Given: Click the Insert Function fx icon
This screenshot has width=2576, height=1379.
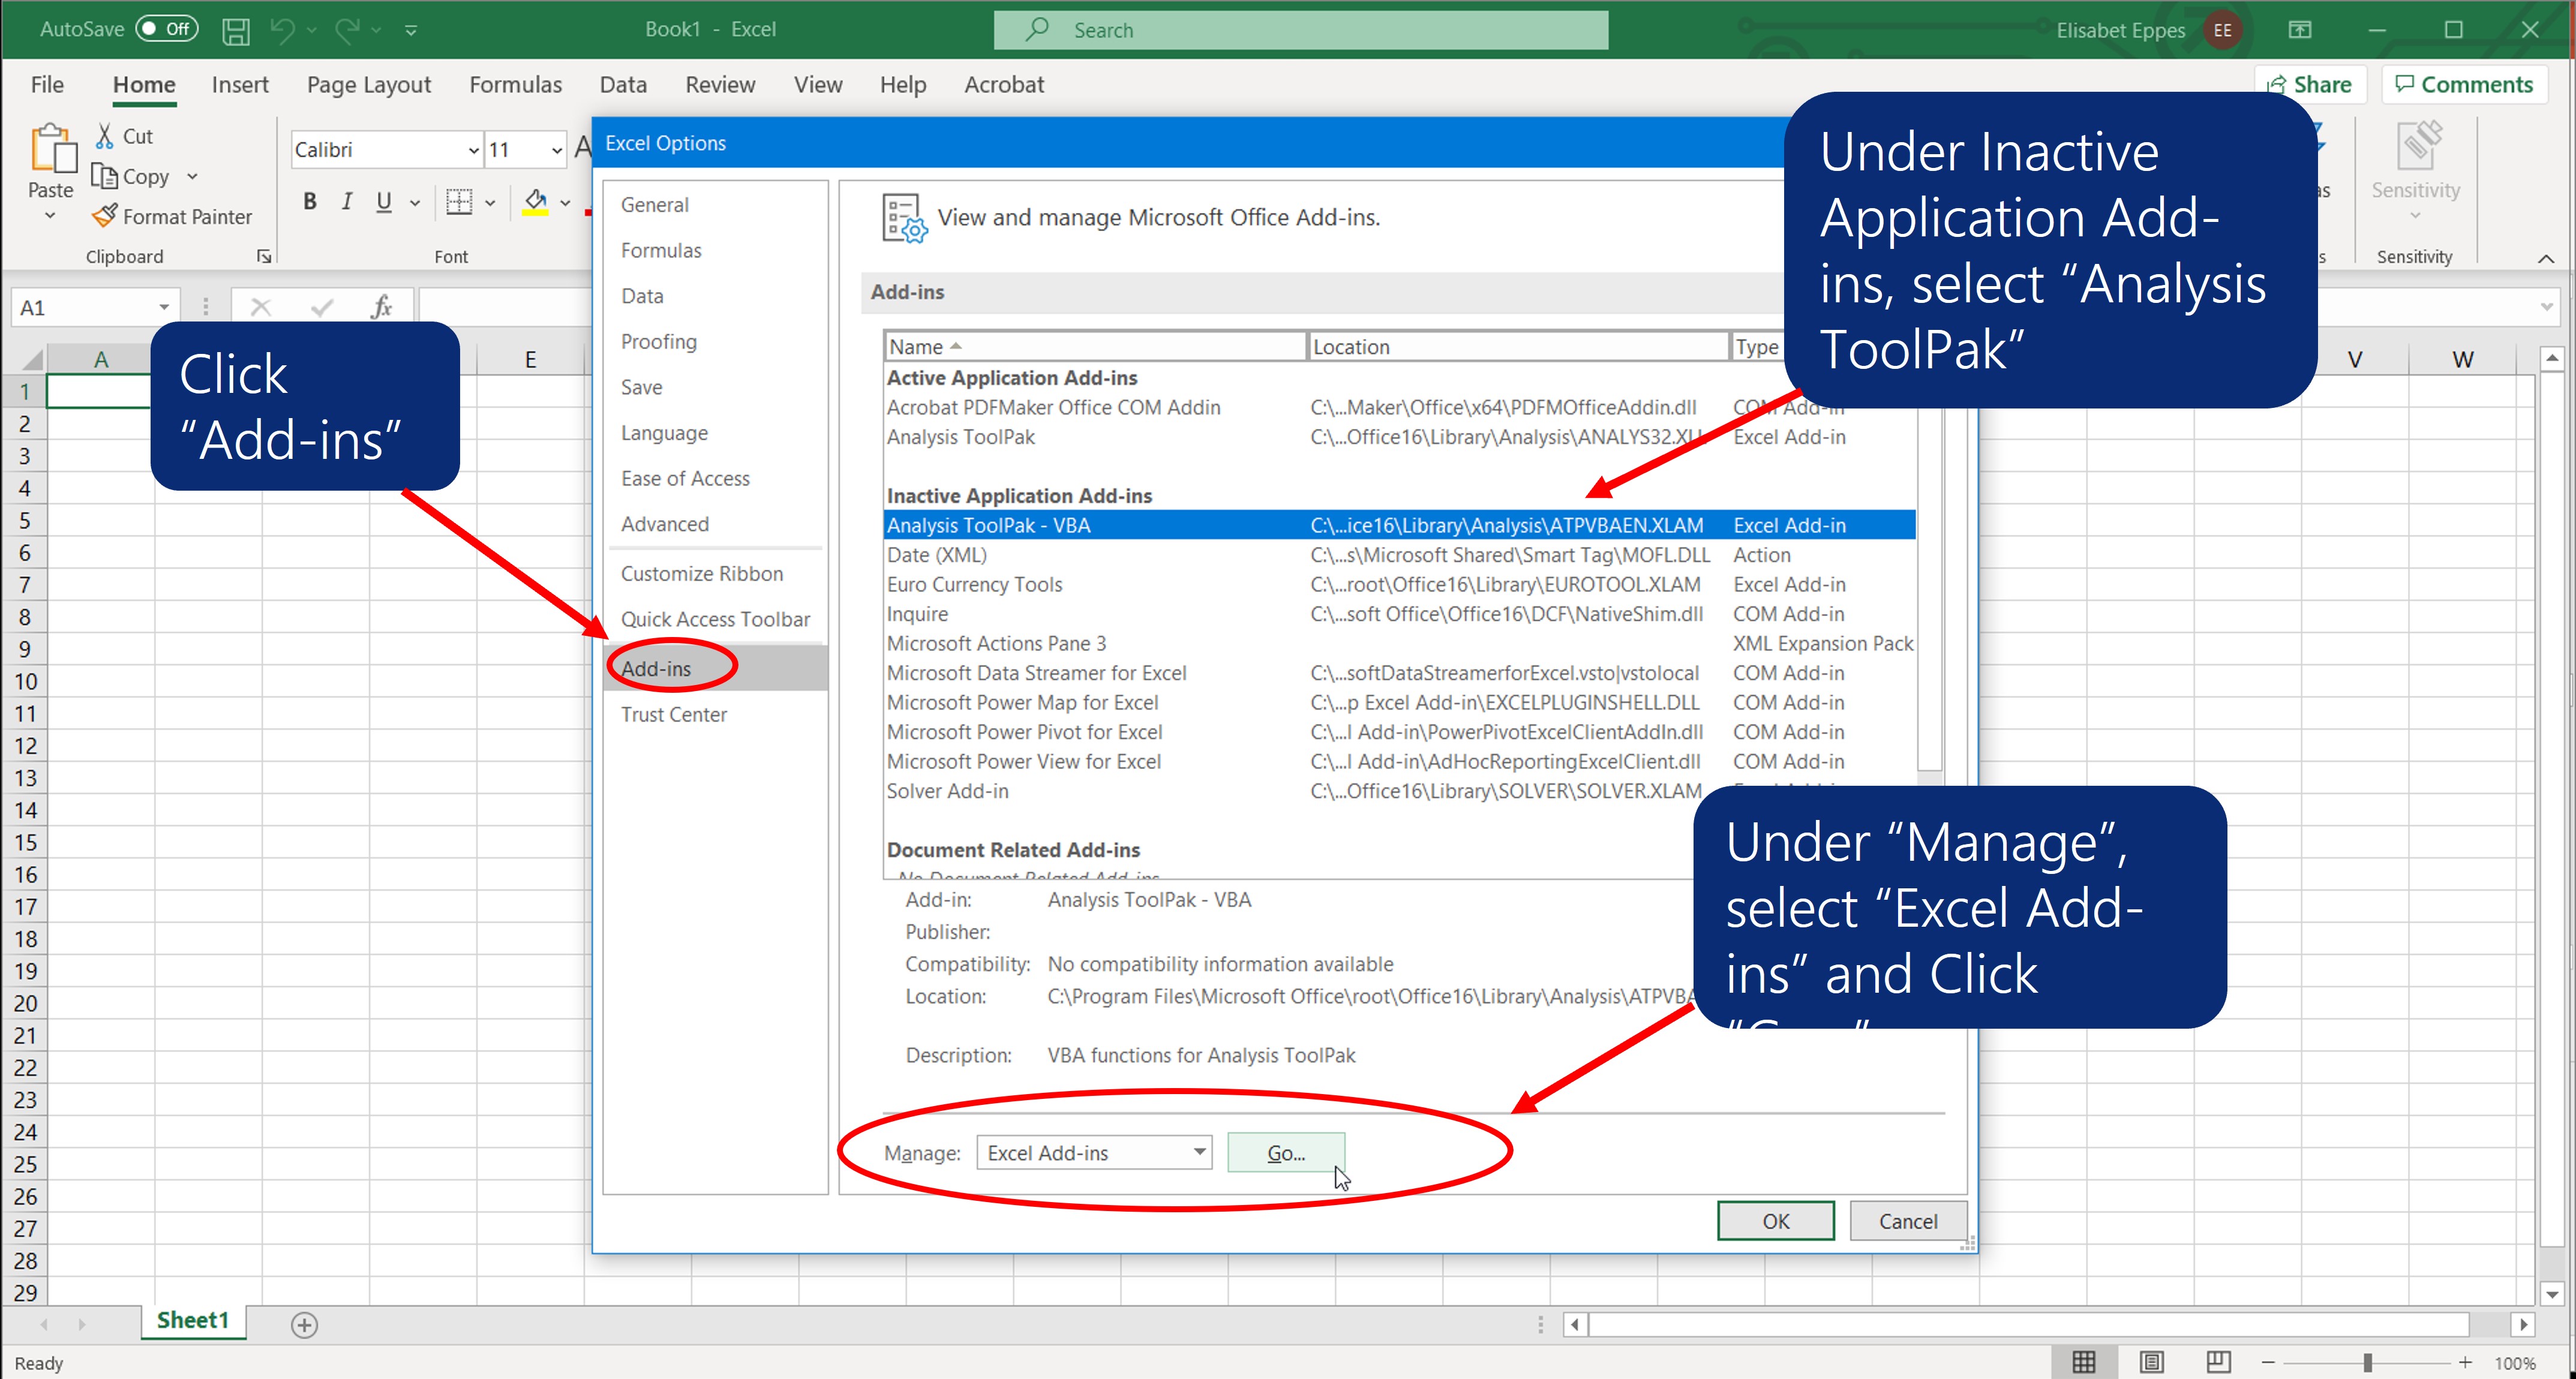Looking at the screenshot, I should (381, 307).
